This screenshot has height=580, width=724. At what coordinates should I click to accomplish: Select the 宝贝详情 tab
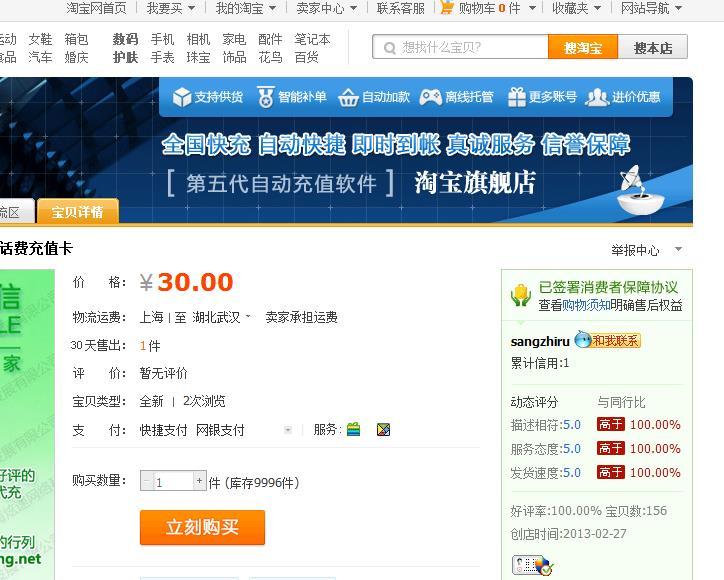click(78, 211)
